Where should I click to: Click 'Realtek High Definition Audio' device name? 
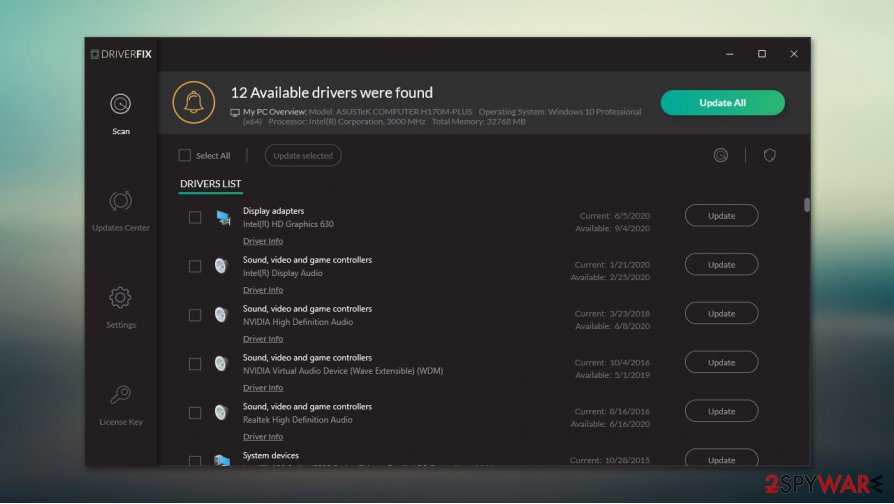(298, 420)
